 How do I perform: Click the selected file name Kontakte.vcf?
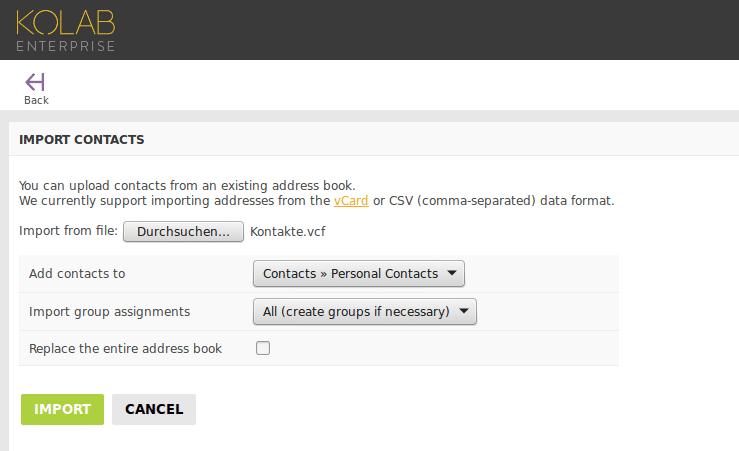click(287, 232)
